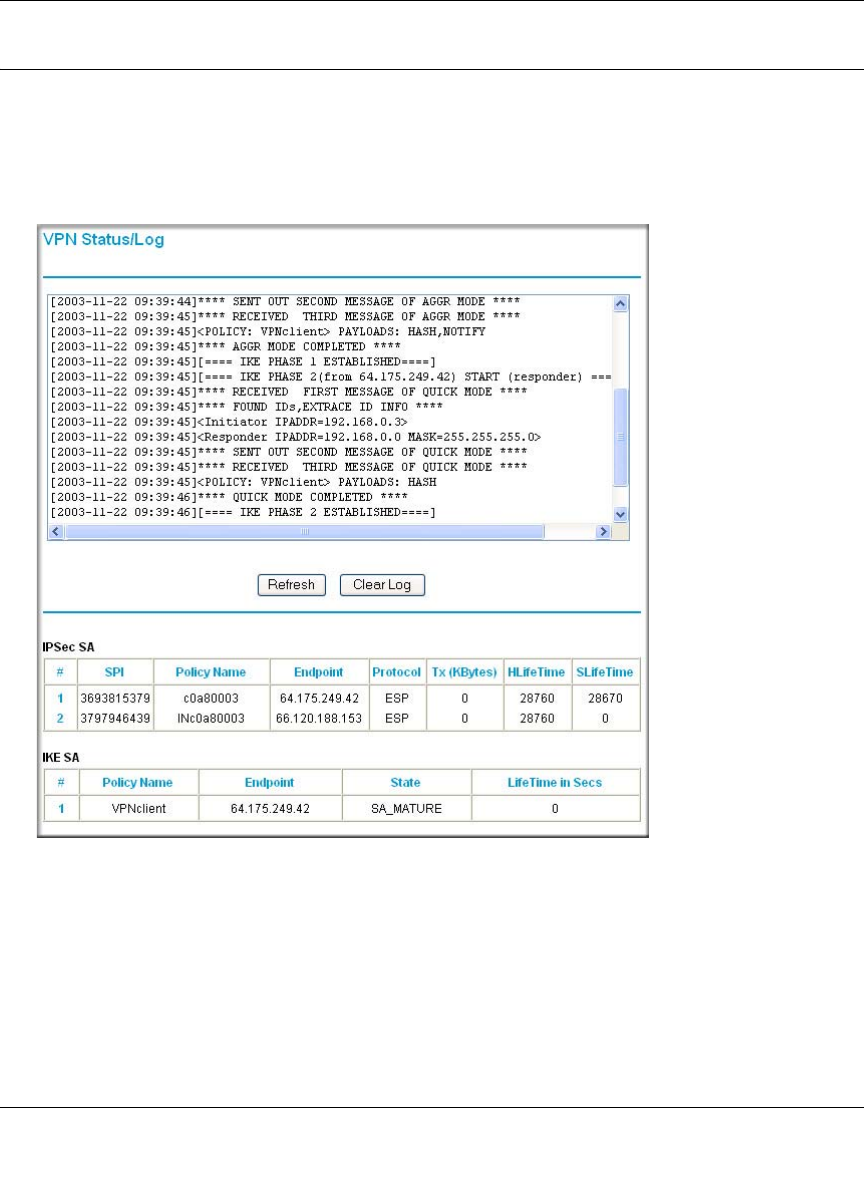864x1184 pixels.
Task: Click the Refresh button
Action: pos(292,585)
